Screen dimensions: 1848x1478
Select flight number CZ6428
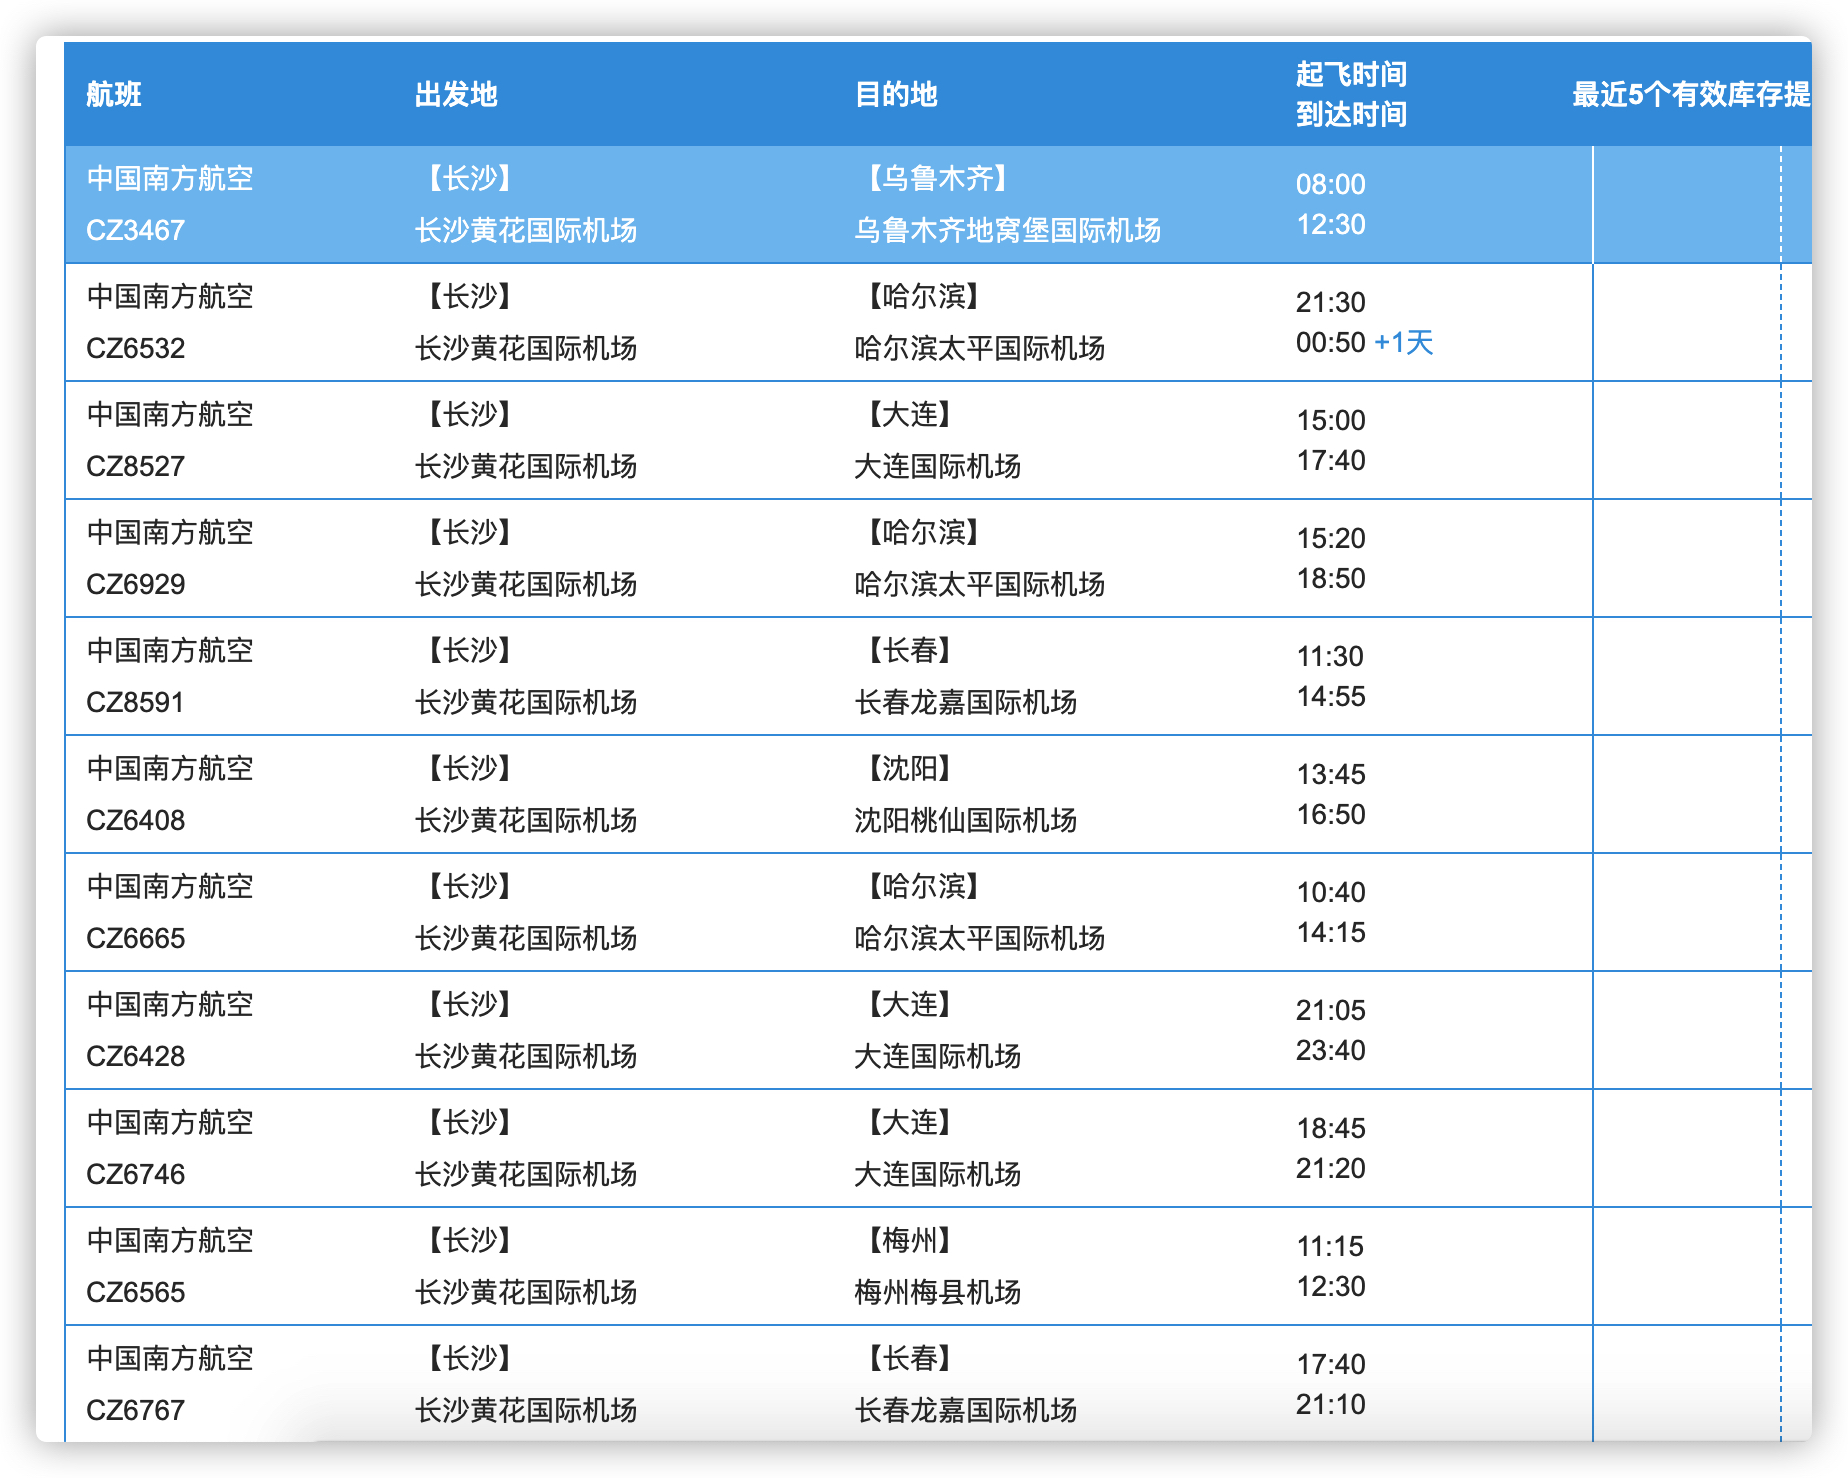(136, 1056)
